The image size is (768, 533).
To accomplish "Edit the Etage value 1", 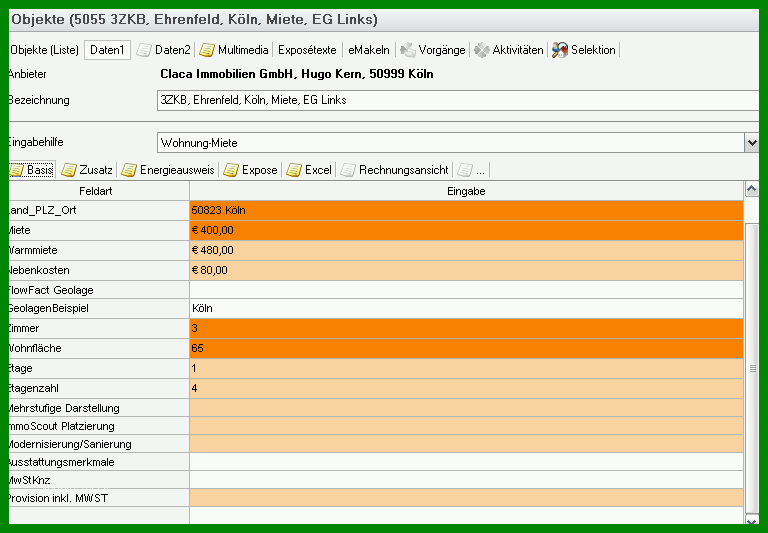I will (466, 368).
